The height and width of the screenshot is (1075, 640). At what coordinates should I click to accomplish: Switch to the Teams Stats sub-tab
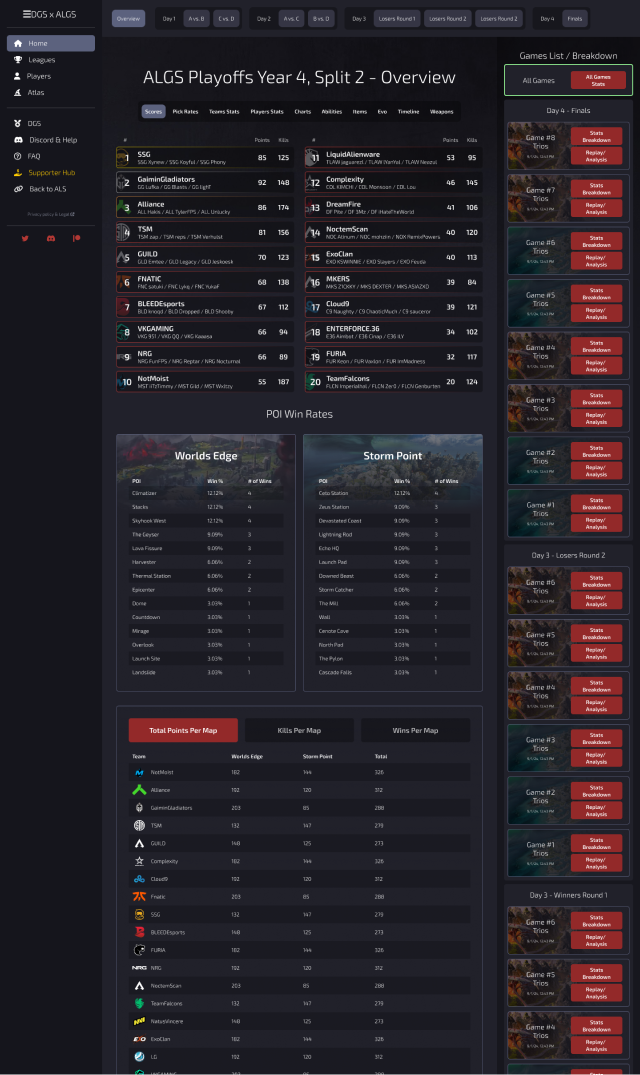(224, 111)
